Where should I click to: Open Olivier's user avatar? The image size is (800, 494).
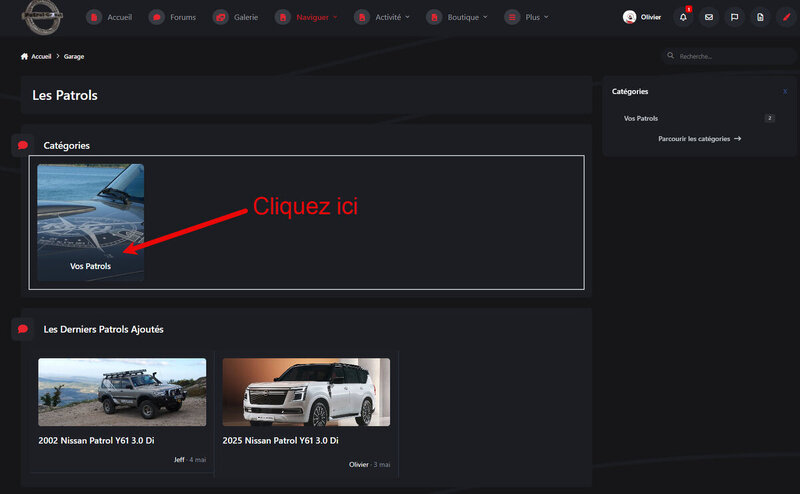pyautogui.click(x=630, y=17)
